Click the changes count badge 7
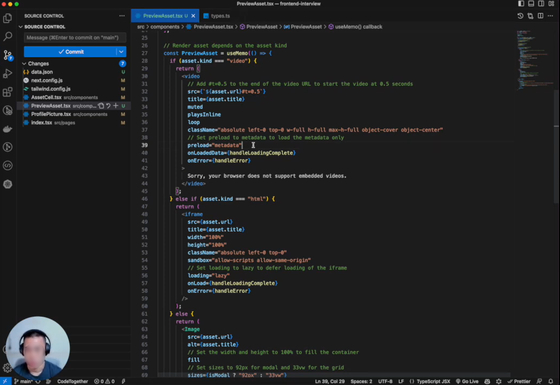The height and width of the screenshot is (385, 560). [122, 64]
